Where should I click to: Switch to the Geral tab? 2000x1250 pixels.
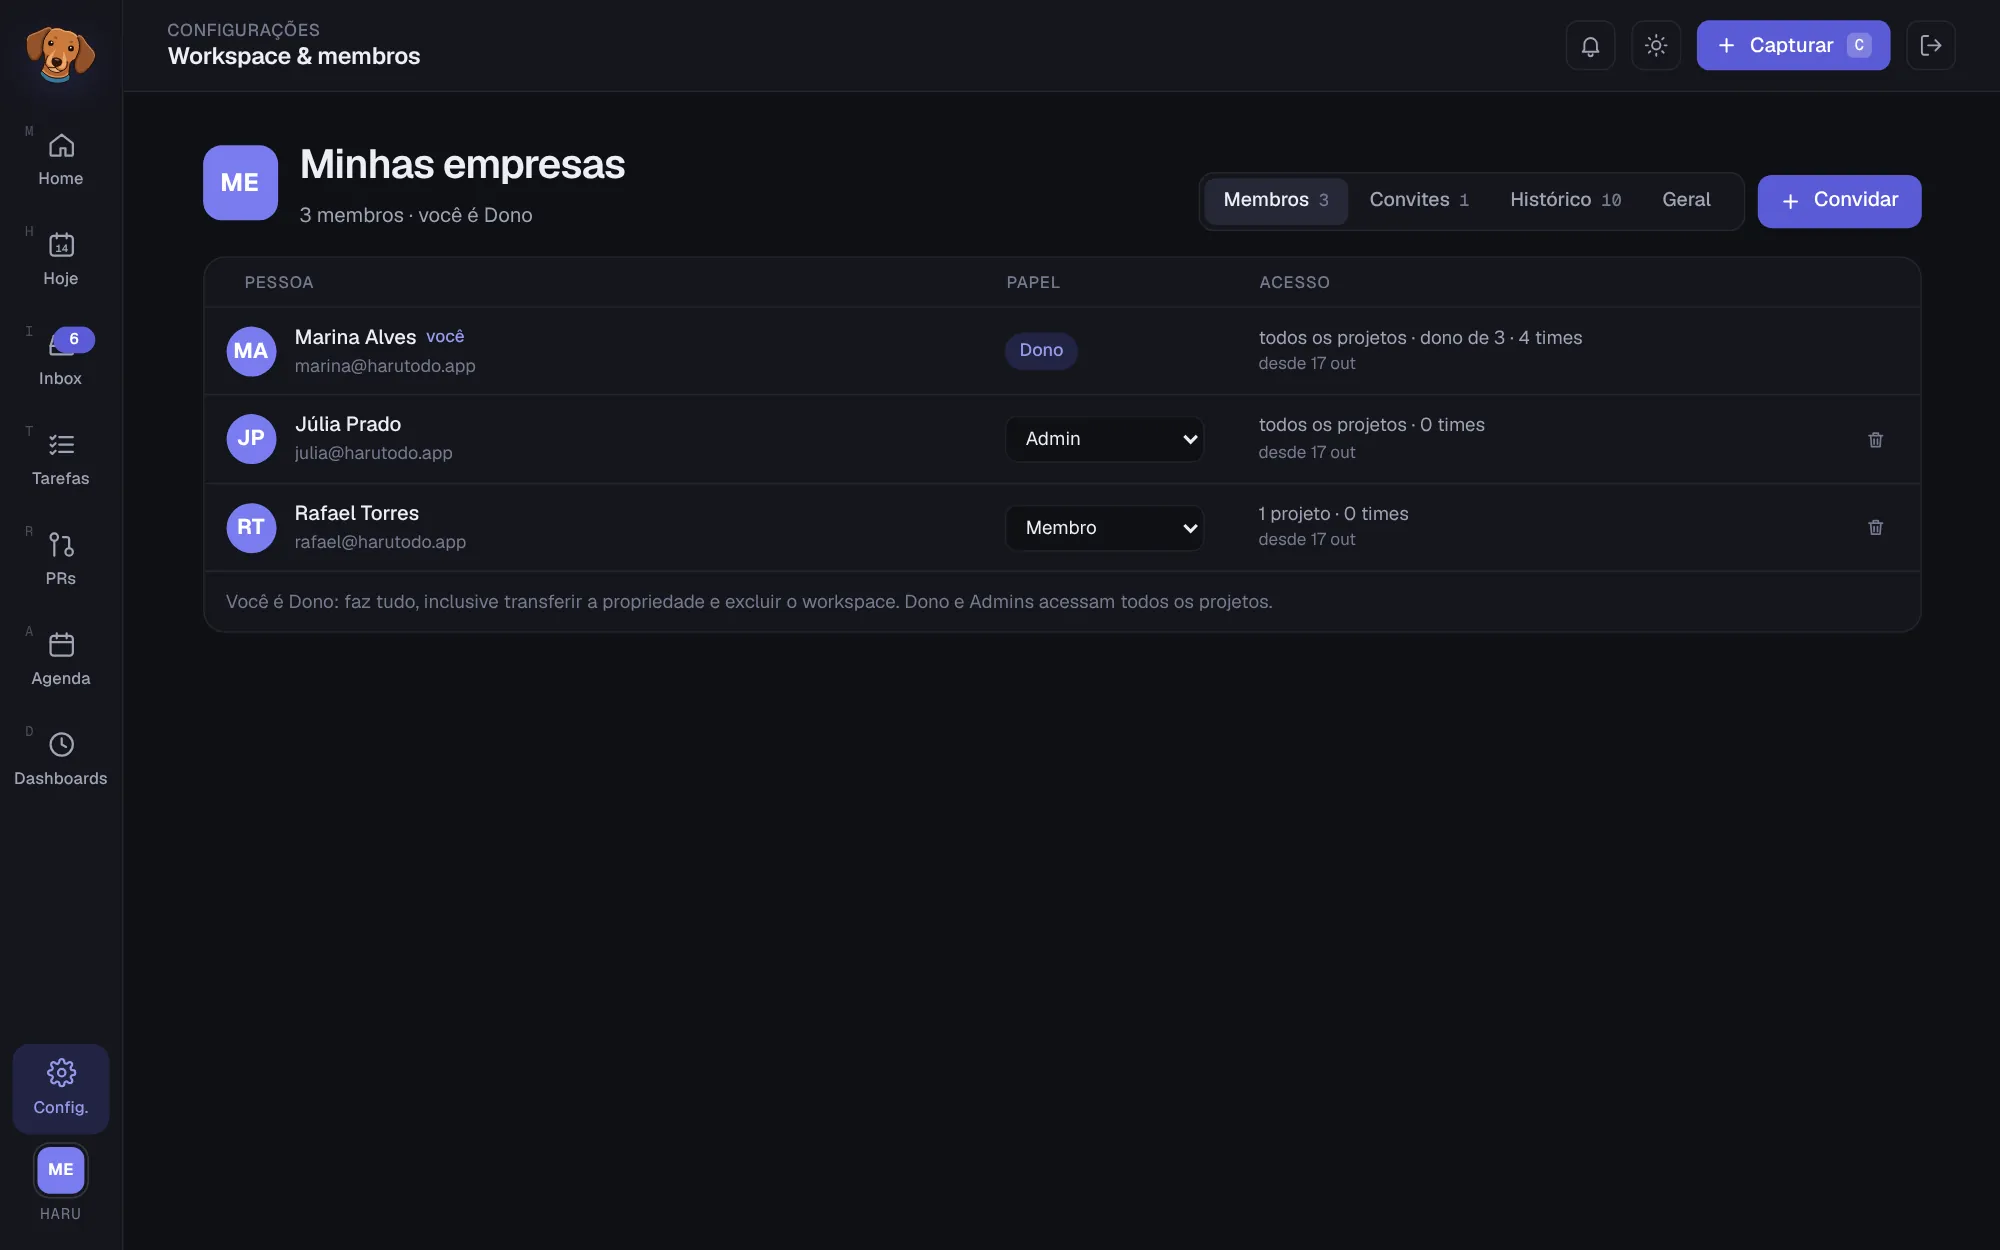click(1686, 201)
